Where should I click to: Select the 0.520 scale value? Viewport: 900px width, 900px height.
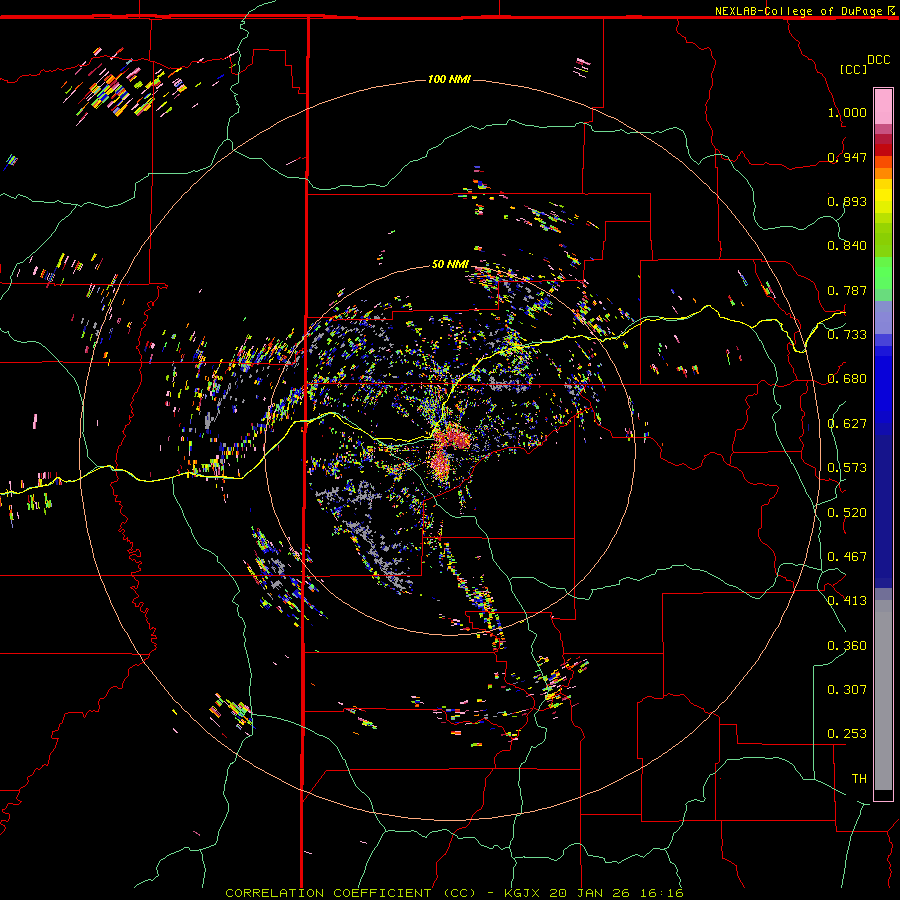847,513
